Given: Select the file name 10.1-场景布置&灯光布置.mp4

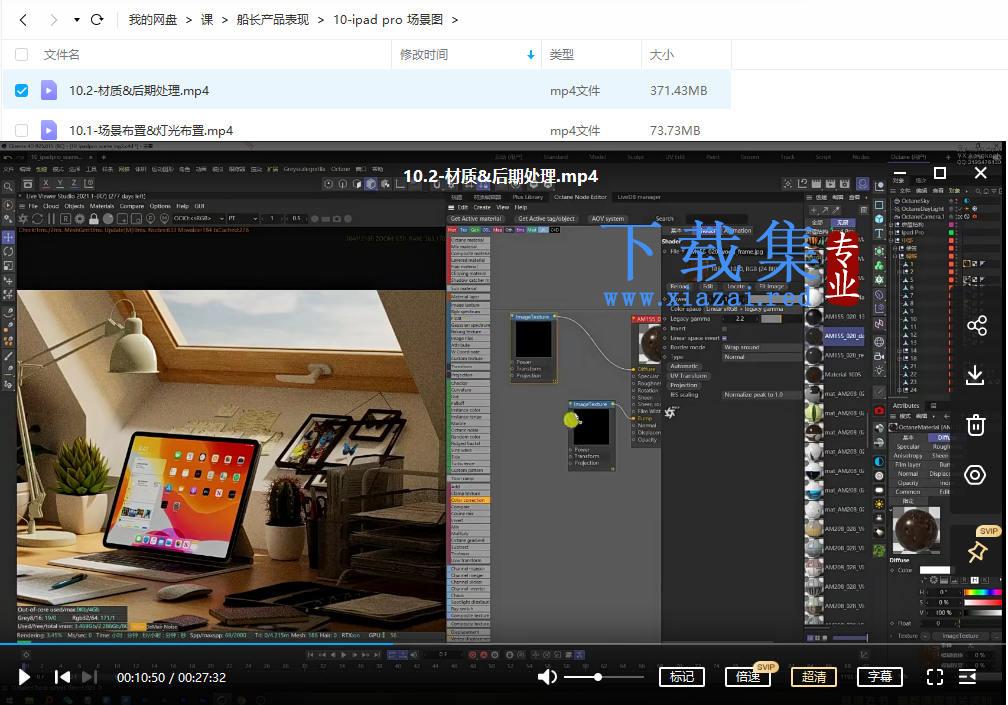Looking at the screenshot, I should click(151, 130).
